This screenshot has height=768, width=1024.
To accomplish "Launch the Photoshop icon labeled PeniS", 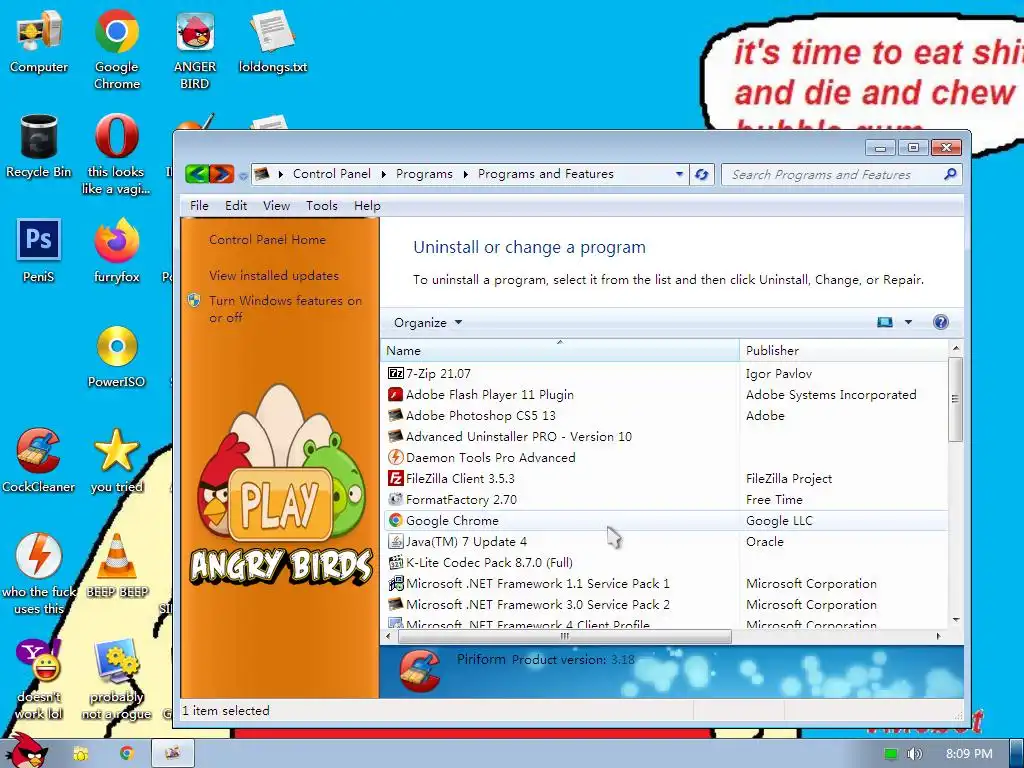I will pos(39,250).
